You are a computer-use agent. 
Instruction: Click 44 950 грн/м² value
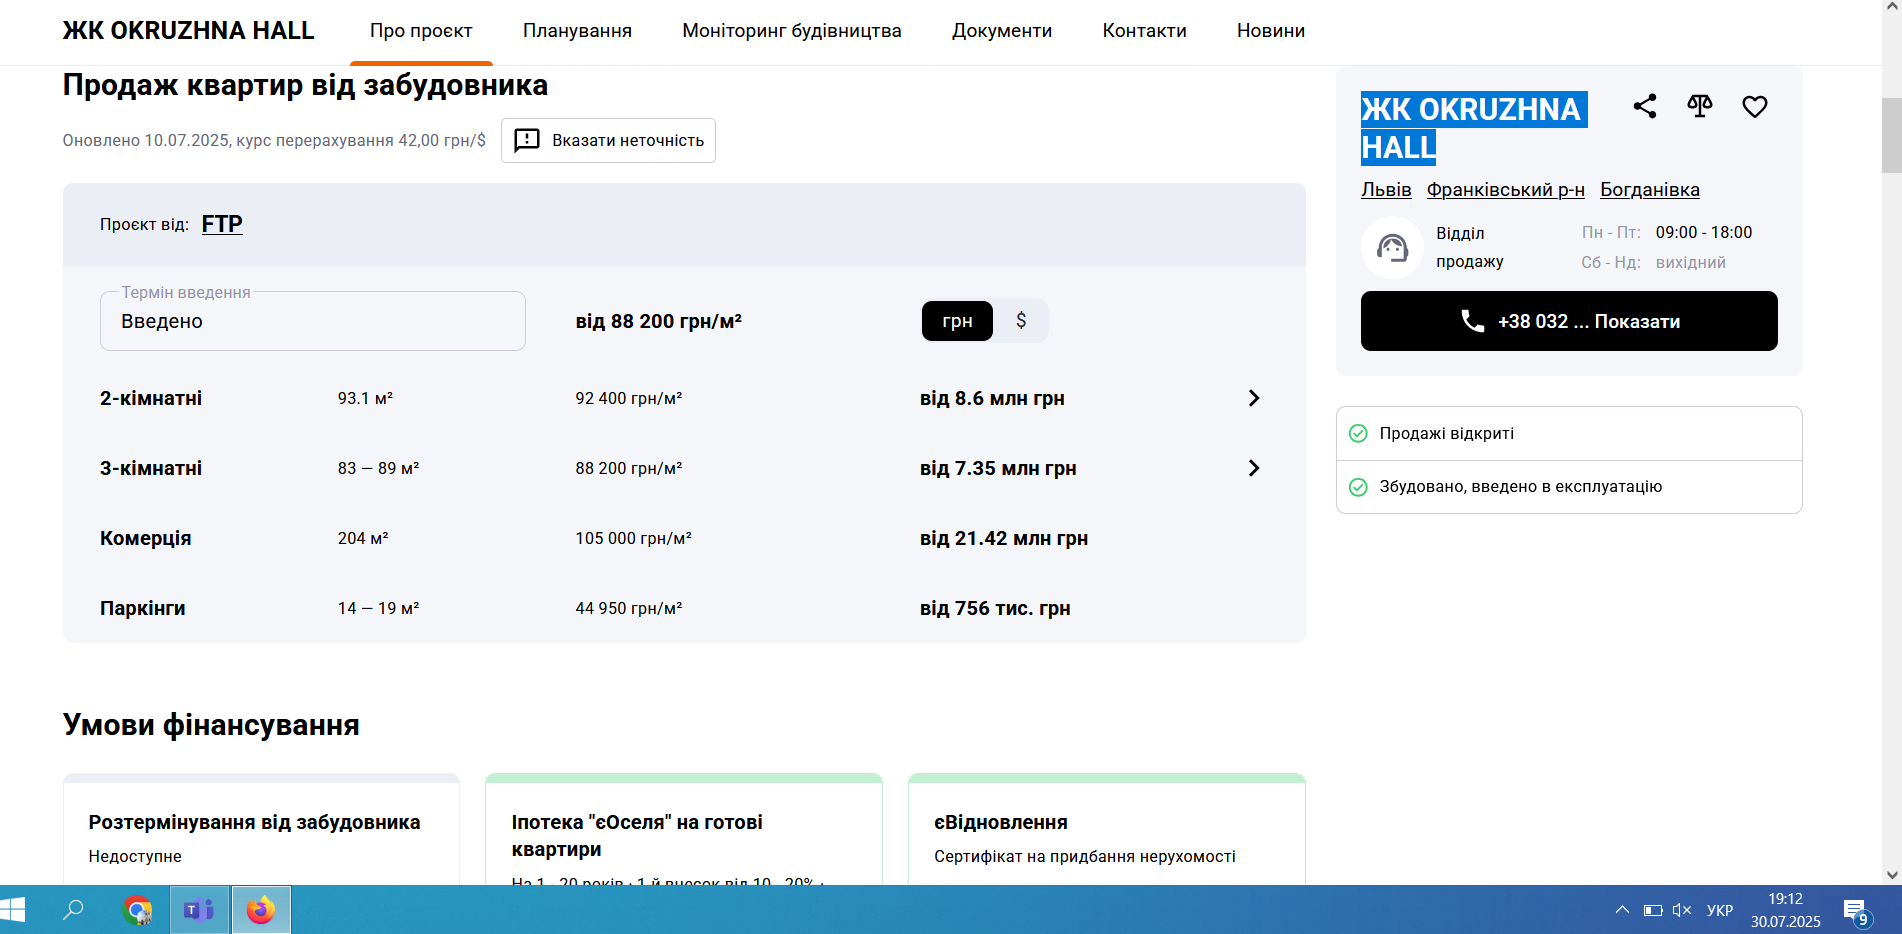coord(628,608)
